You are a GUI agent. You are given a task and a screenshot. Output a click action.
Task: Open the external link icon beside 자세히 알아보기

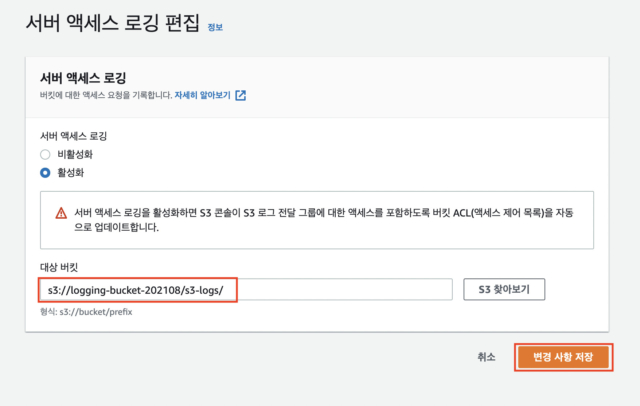point(240,95)
